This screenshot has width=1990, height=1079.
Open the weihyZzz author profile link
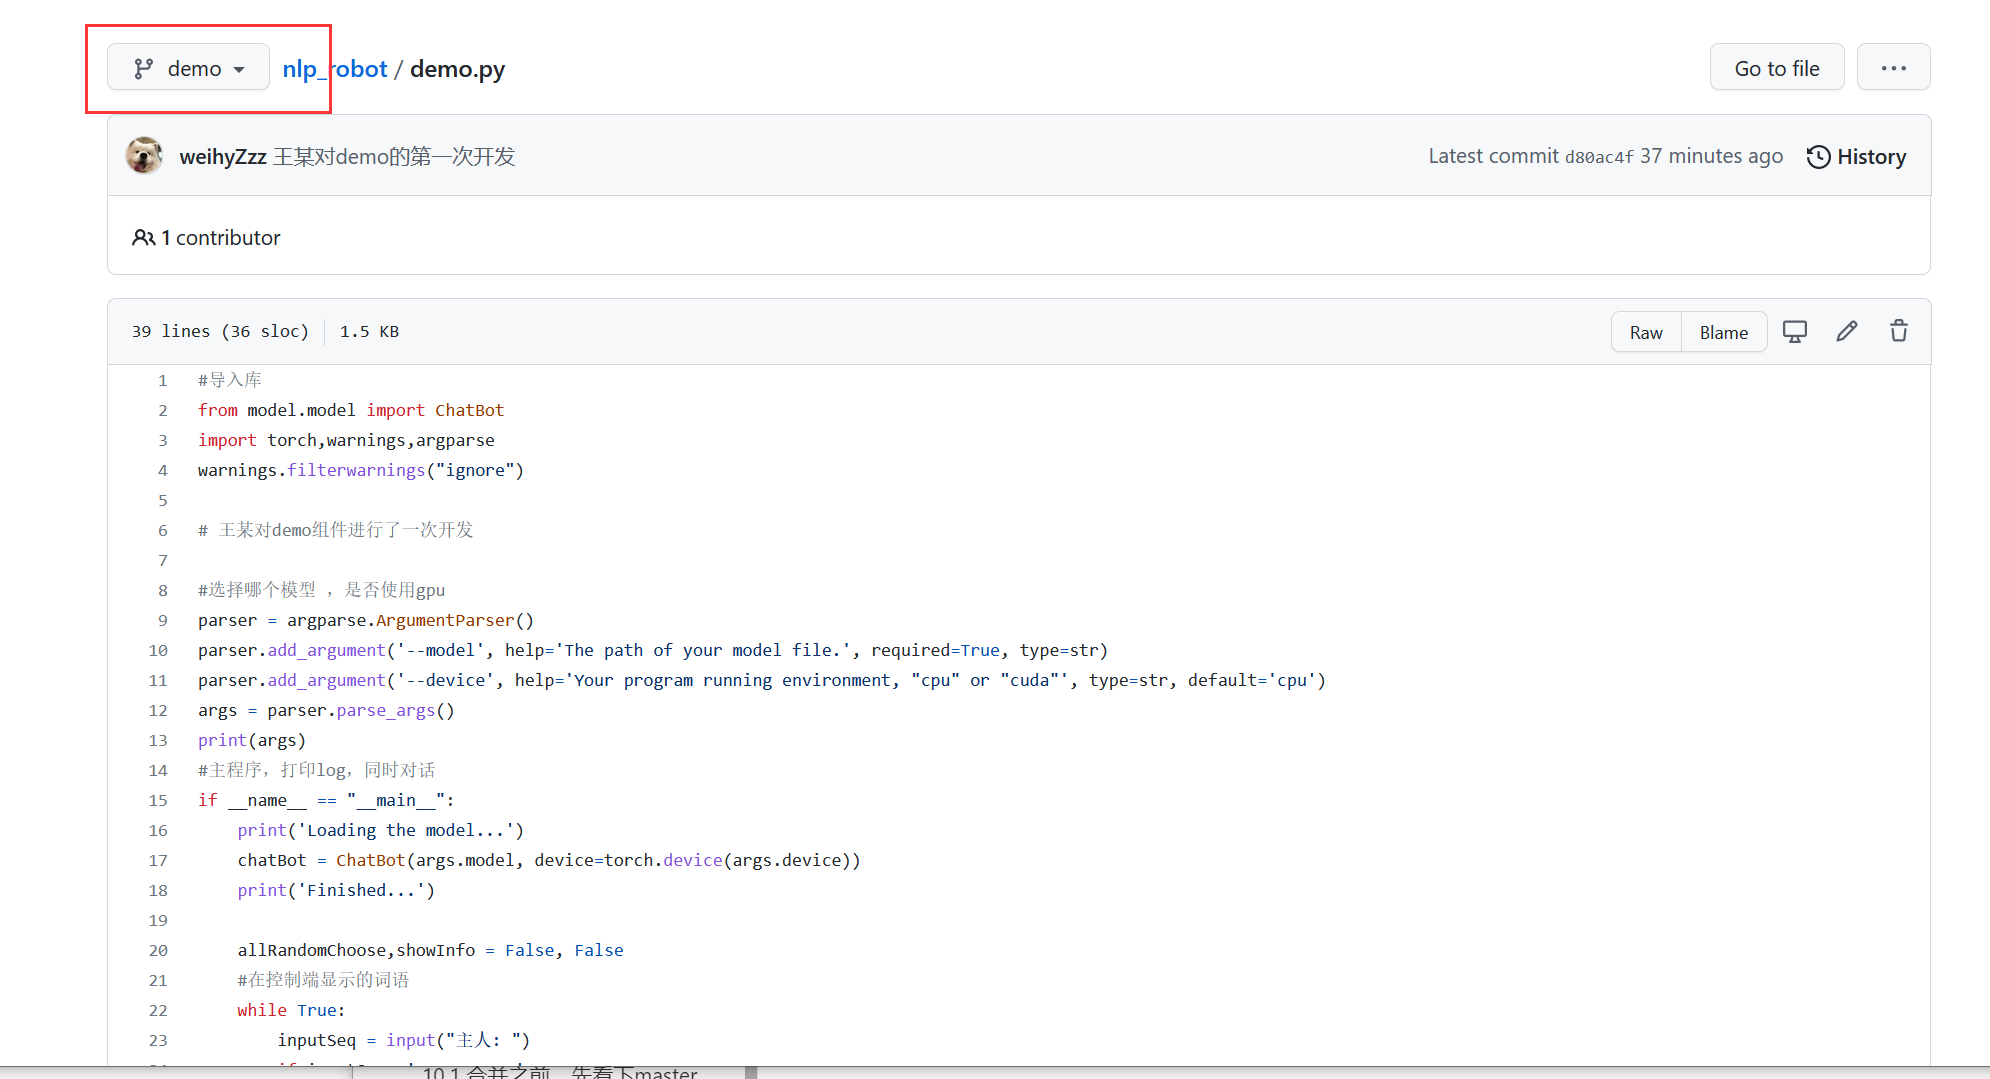tap(222, 157)
